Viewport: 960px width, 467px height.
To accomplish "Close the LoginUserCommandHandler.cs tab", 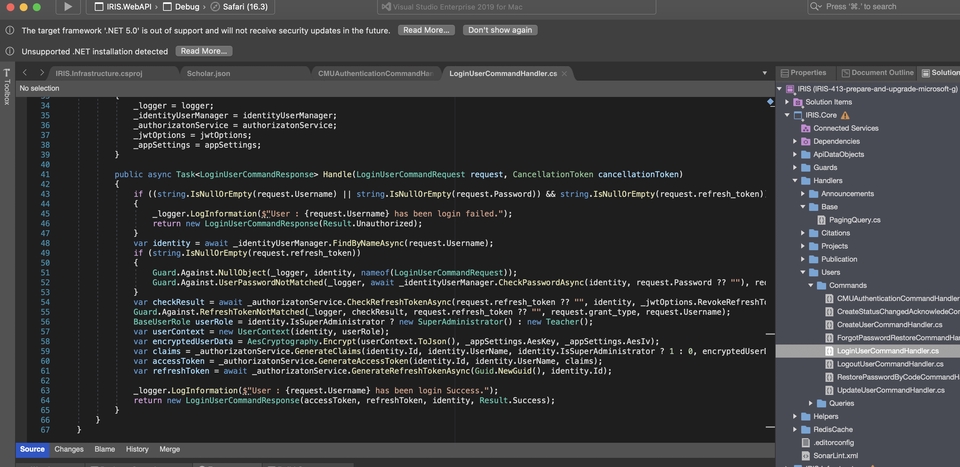I will click(x=564, y=73).
